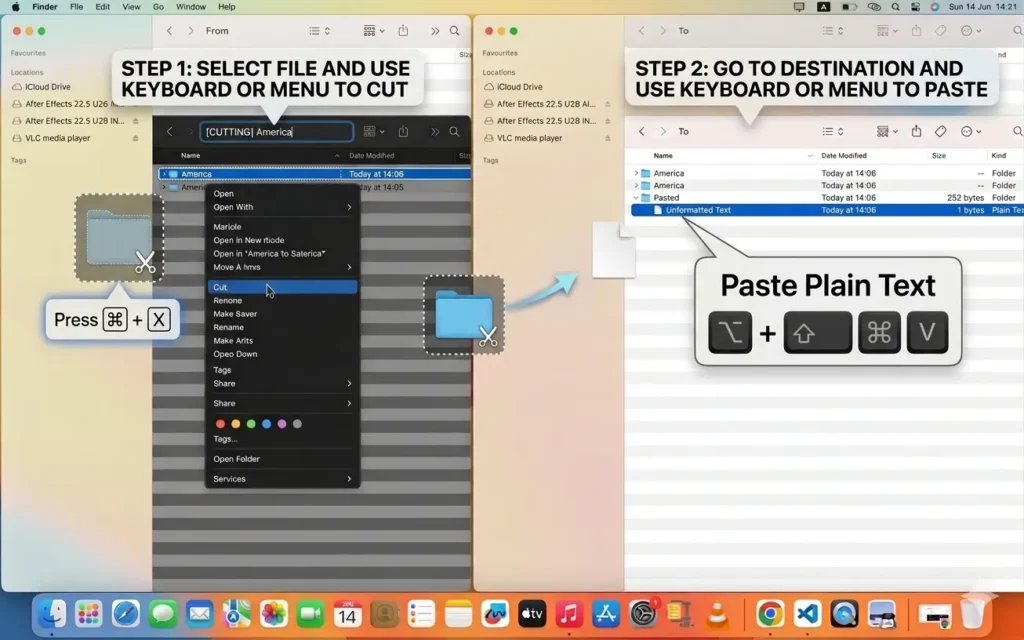
Task: Click the Name column header in the To window
Action: tap(663, 155)
